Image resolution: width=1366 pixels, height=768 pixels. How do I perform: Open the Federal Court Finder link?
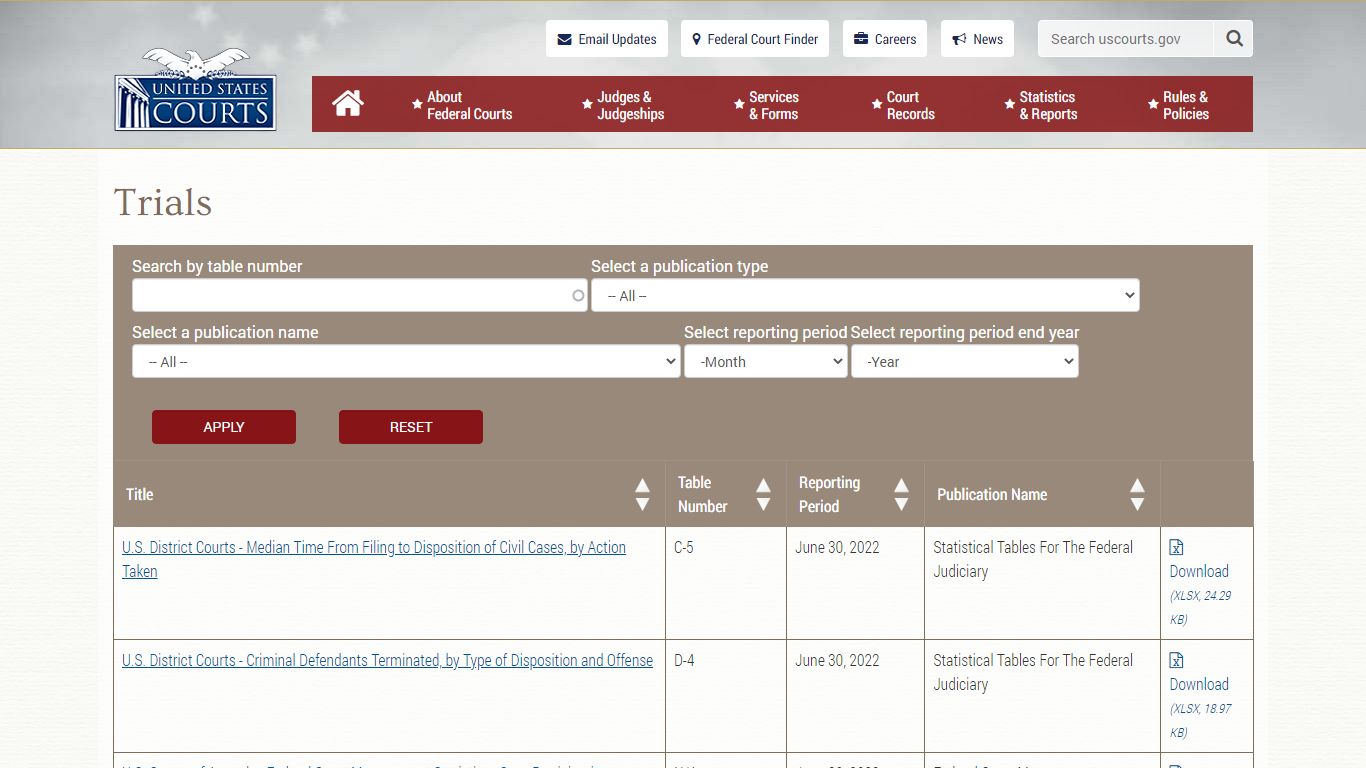(755, 39)
